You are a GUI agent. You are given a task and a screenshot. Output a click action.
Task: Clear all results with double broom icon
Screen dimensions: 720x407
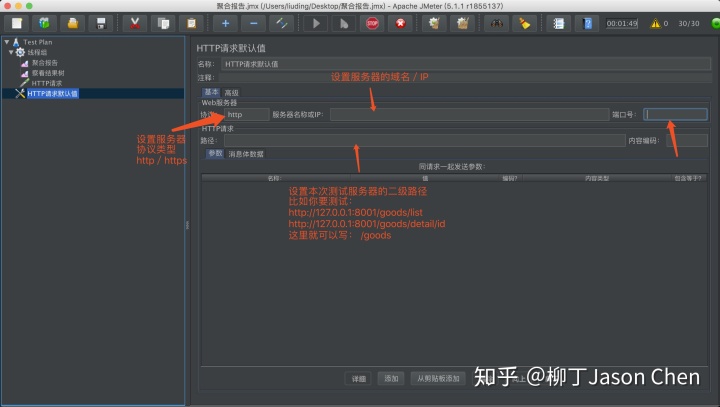(462, 23)
